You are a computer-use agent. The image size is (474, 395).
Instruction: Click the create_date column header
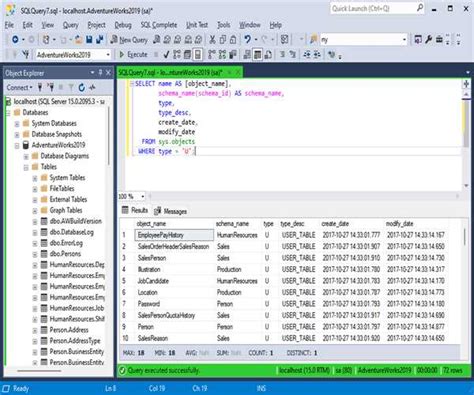pyautogui.click(x=351, y=224)
